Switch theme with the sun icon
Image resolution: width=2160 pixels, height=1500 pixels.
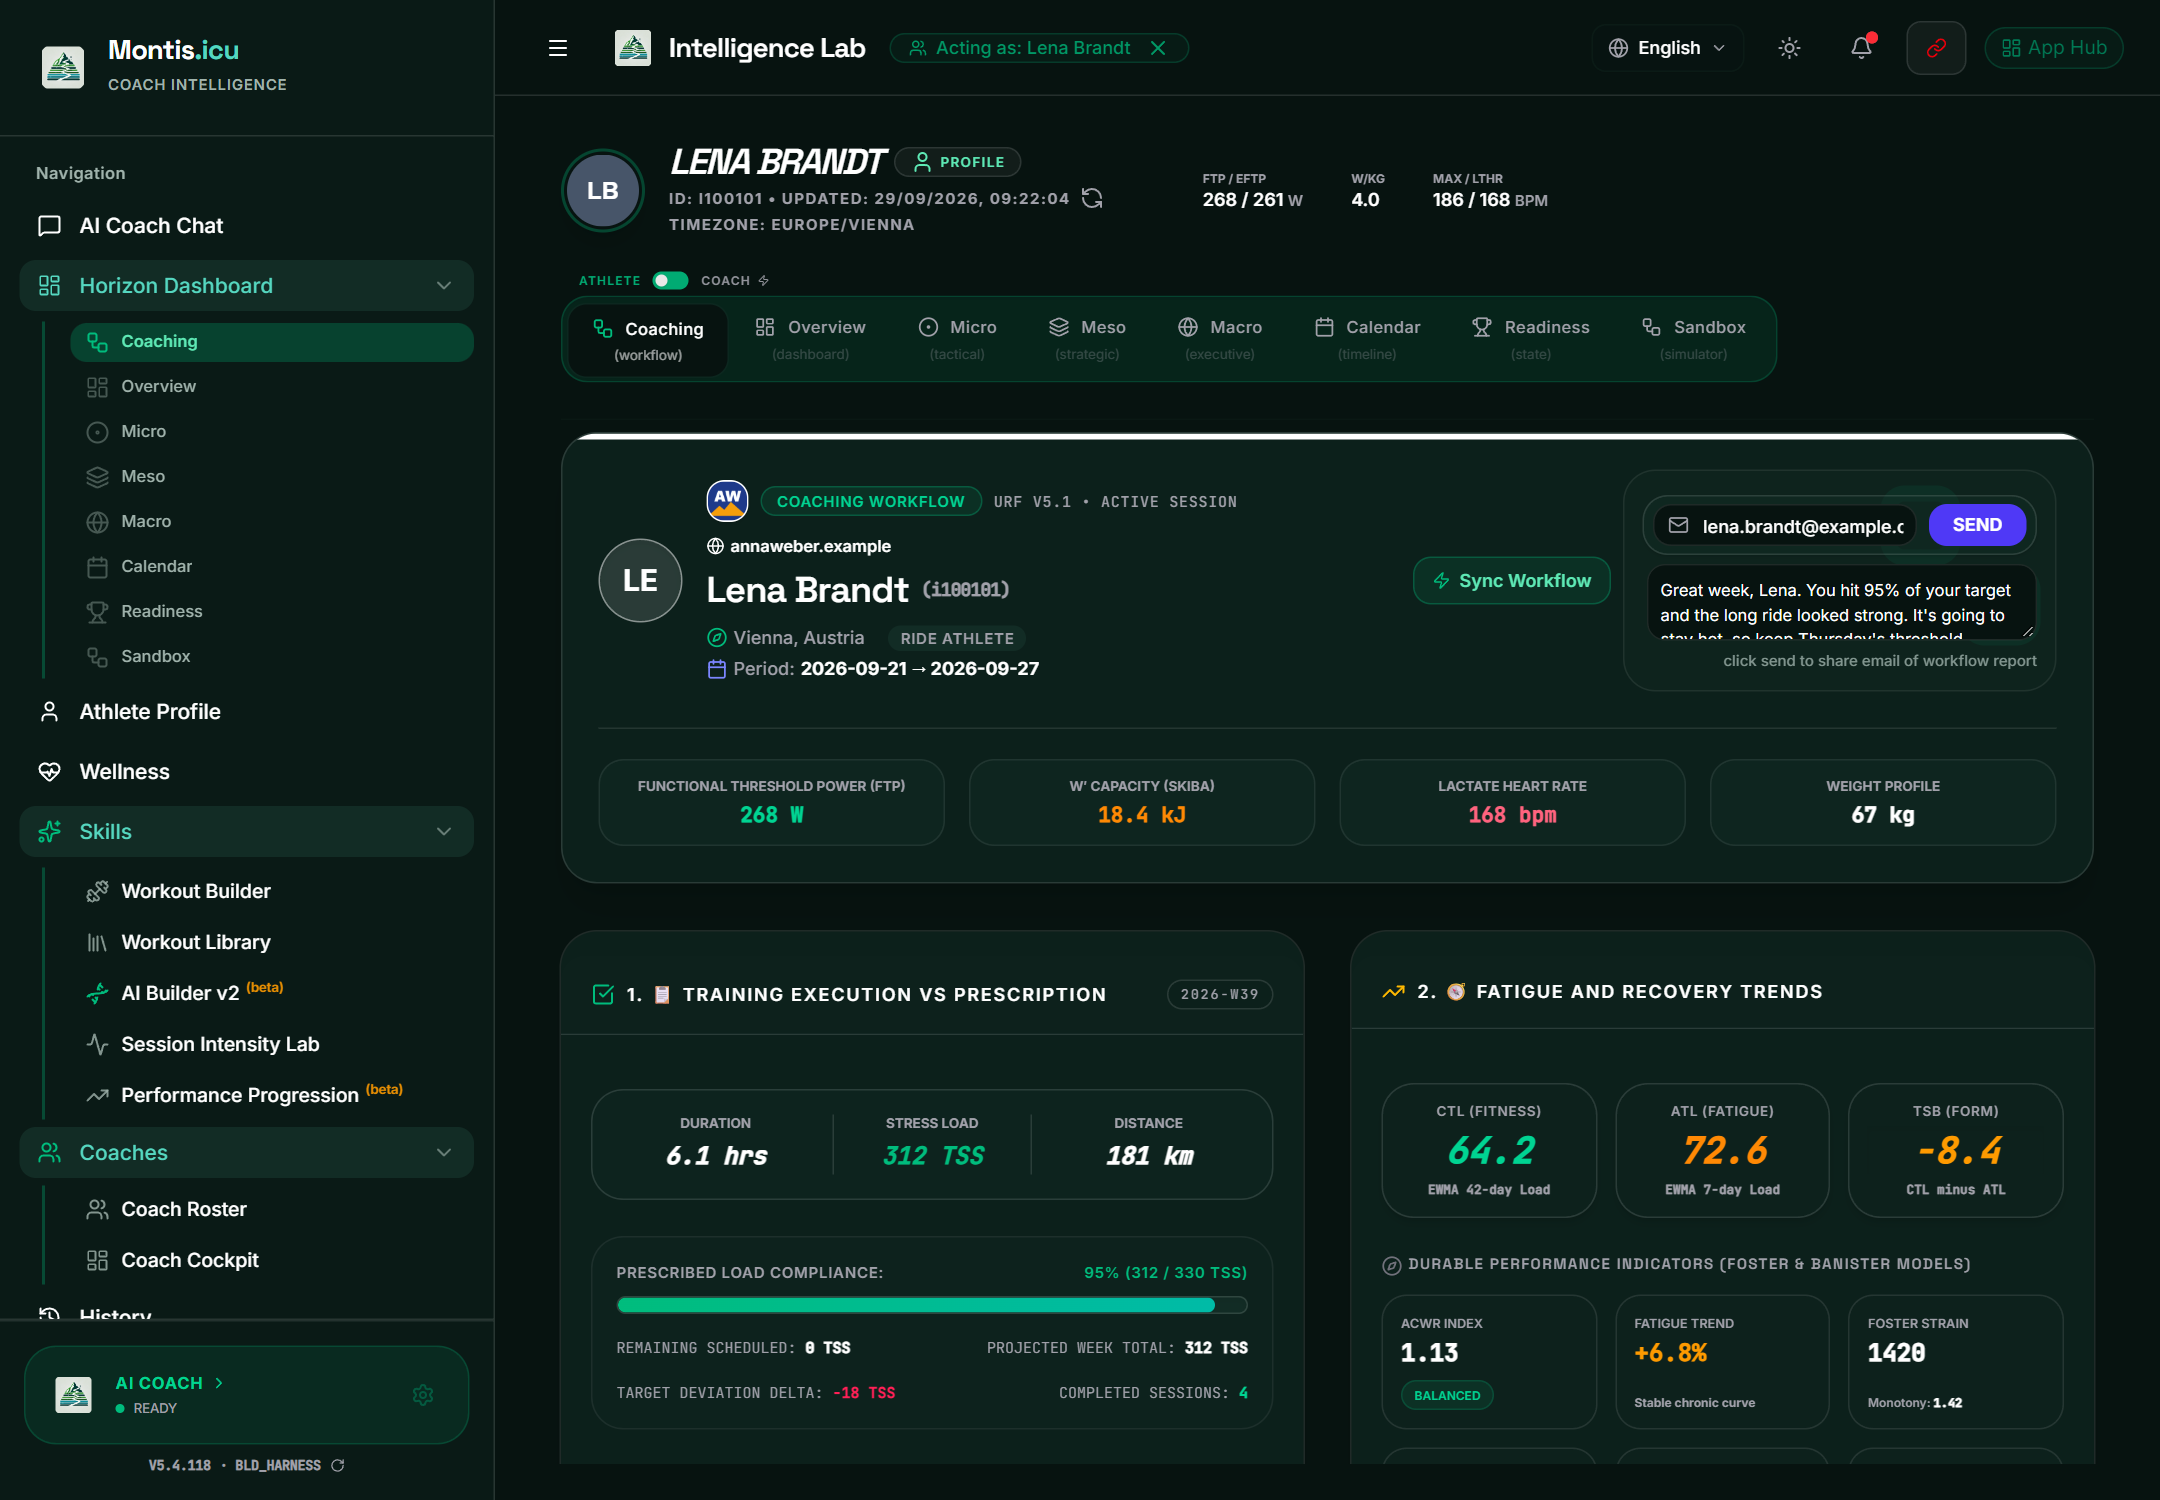pyautogui.click(x=1789, y=48)
